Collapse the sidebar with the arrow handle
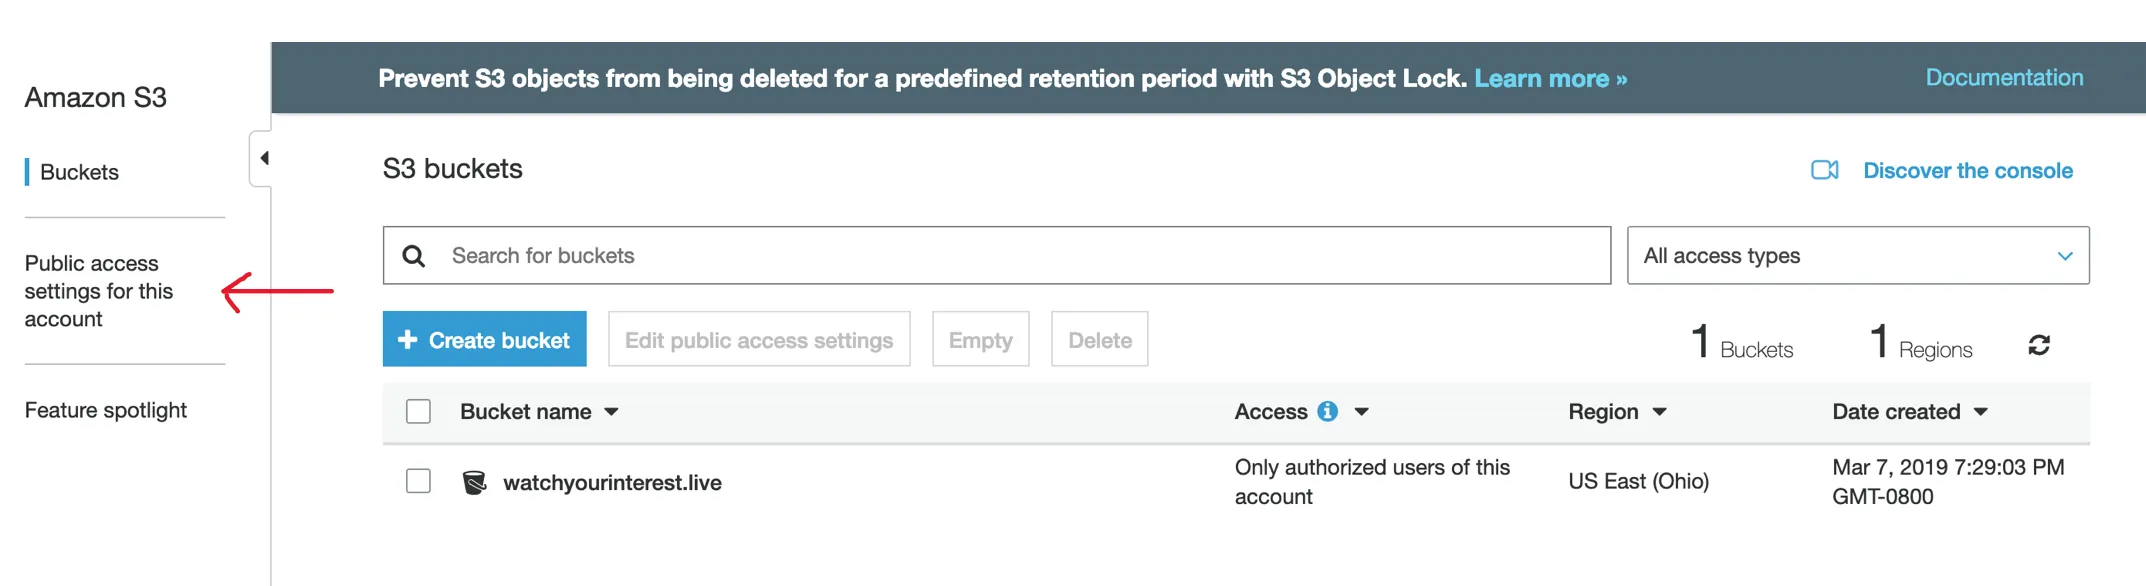Viewport: 2146px width, 586px height. click(x=263, y=158)
